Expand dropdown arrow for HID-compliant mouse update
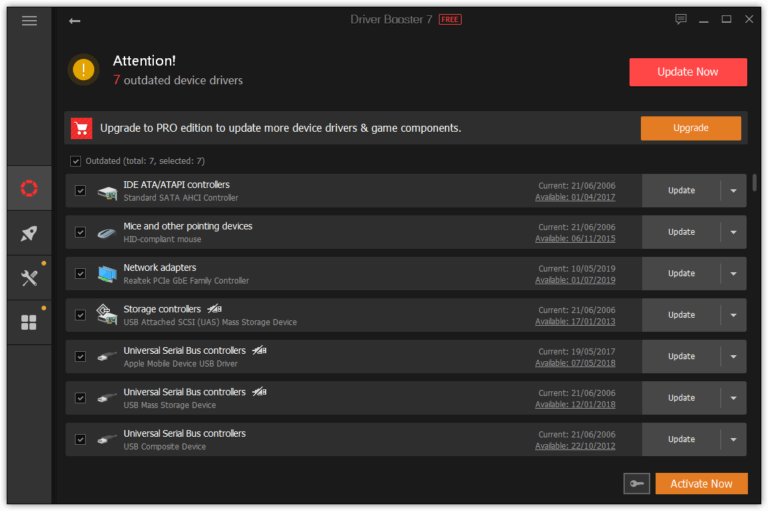This screenshot has height=511, width=768. coord(733,232)
